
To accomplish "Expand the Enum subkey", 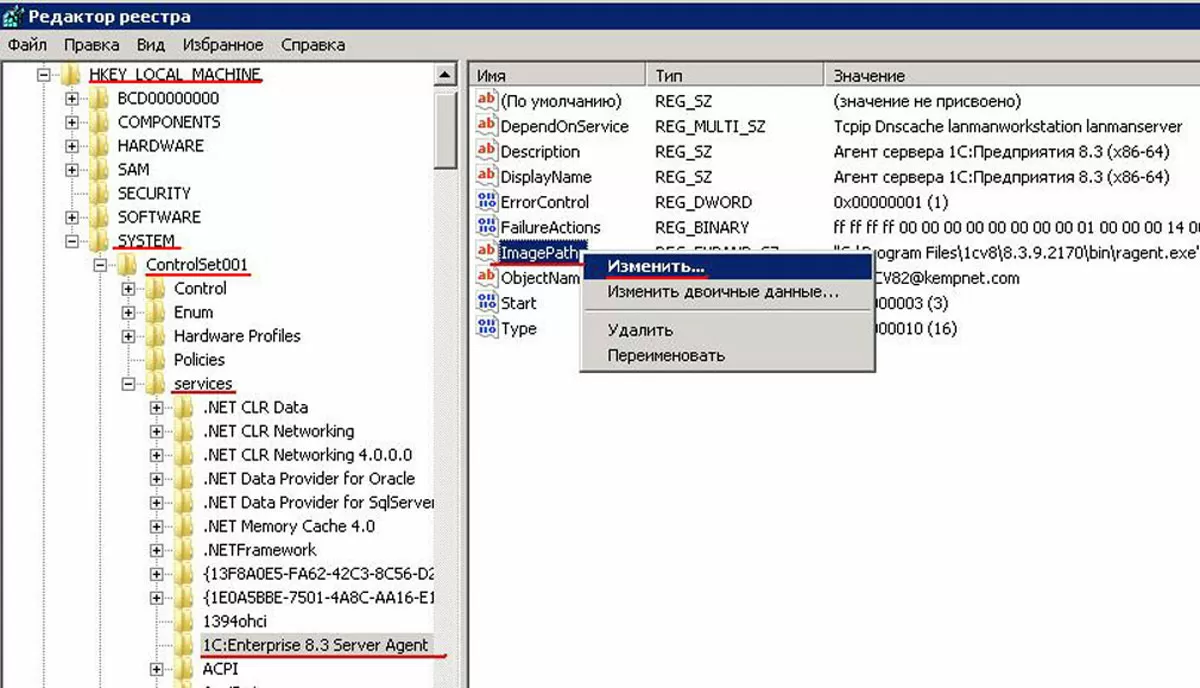I will coord(128,312).
